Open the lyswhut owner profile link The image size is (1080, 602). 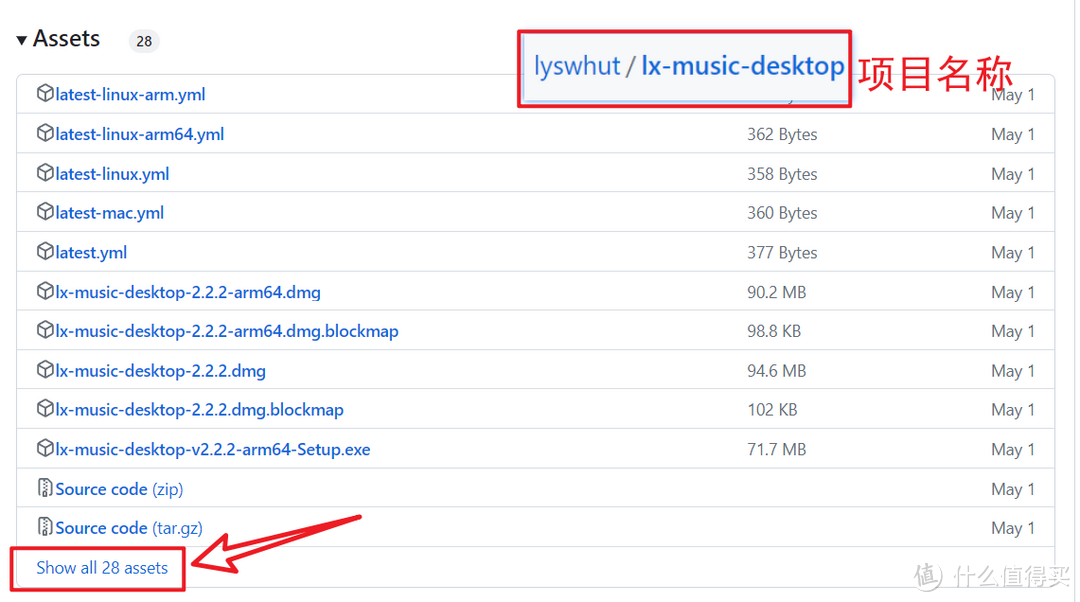click(x=577, y=67)
